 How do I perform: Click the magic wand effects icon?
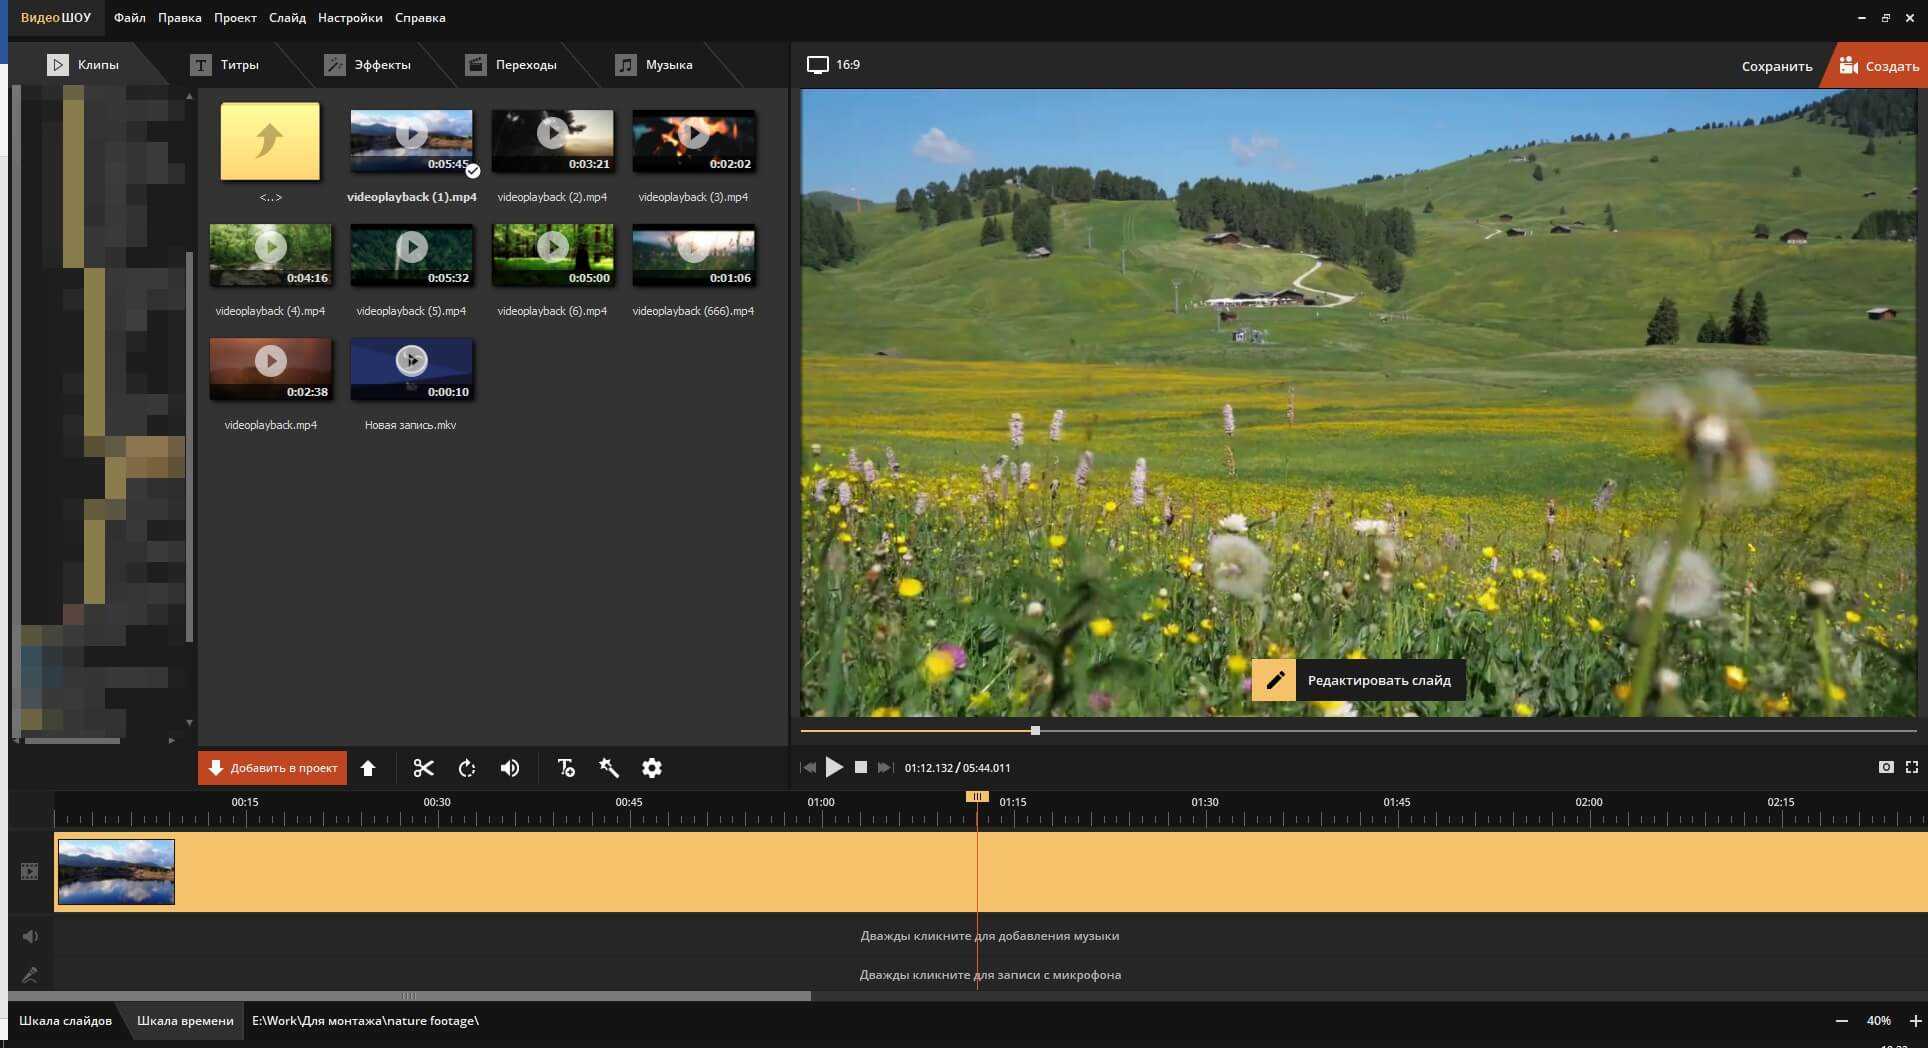pos(608,768)
